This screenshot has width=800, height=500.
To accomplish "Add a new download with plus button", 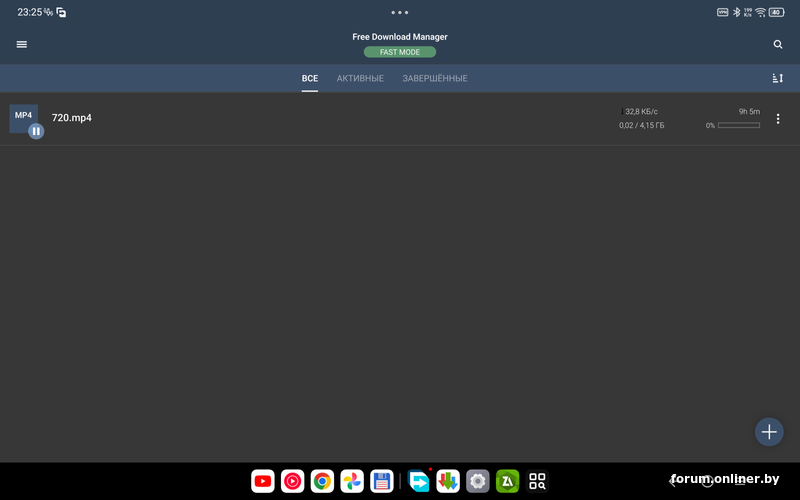I will point(769,432).
